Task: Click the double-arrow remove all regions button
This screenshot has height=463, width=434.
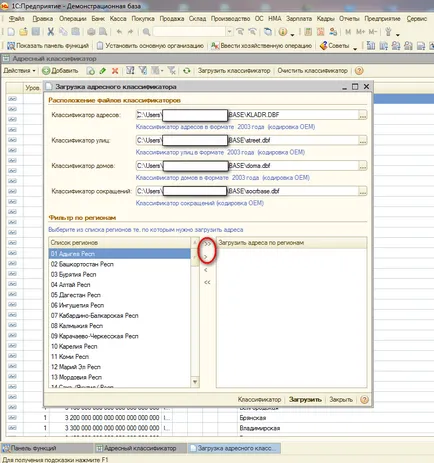Action: (x=207, y=282)
